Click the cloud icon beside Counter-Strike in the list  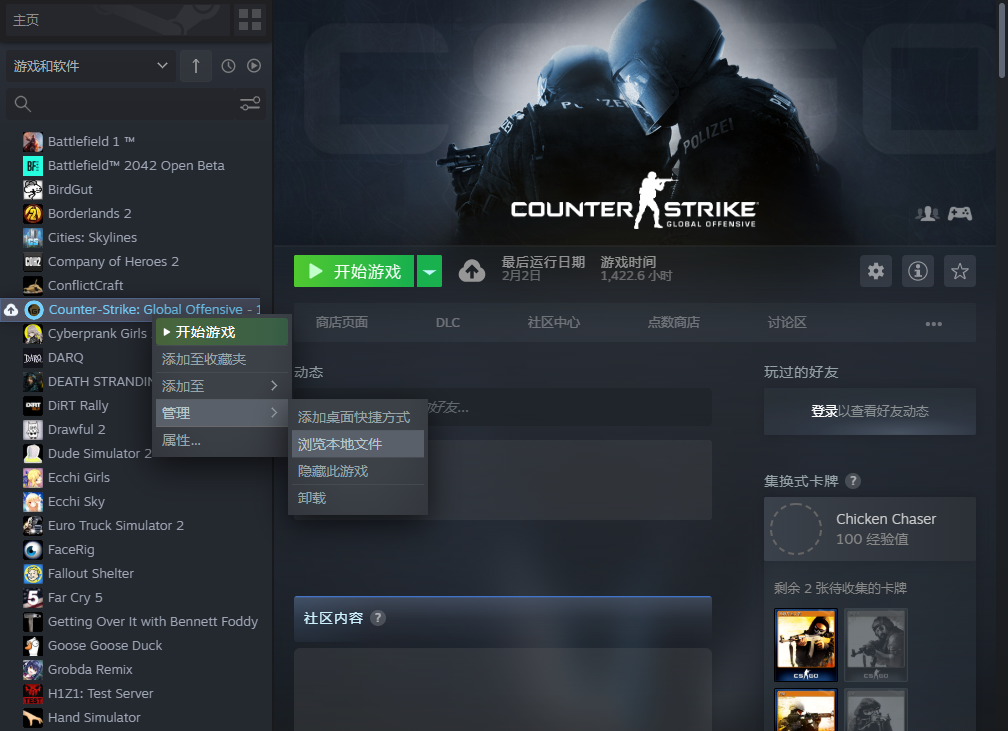pos(11,310)
